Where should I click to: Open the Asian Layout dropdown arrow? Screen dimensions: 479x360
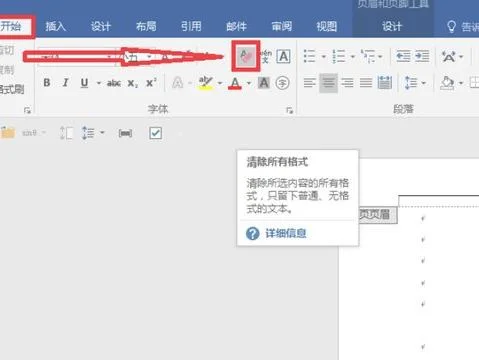pyautogui.click(x=461, y=57)
